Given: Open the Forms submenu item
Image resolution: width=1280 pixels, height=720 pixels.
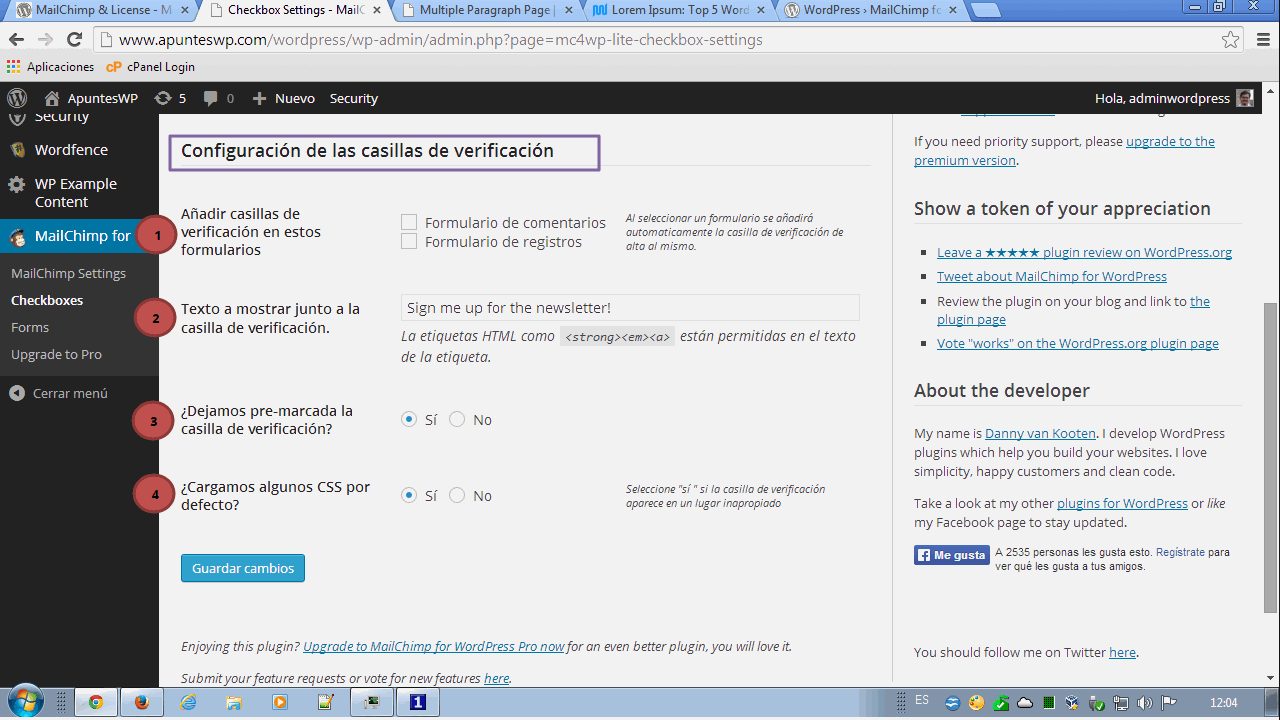Looking at the screenshot, I should pyautogui.click(x=30, y=327).
